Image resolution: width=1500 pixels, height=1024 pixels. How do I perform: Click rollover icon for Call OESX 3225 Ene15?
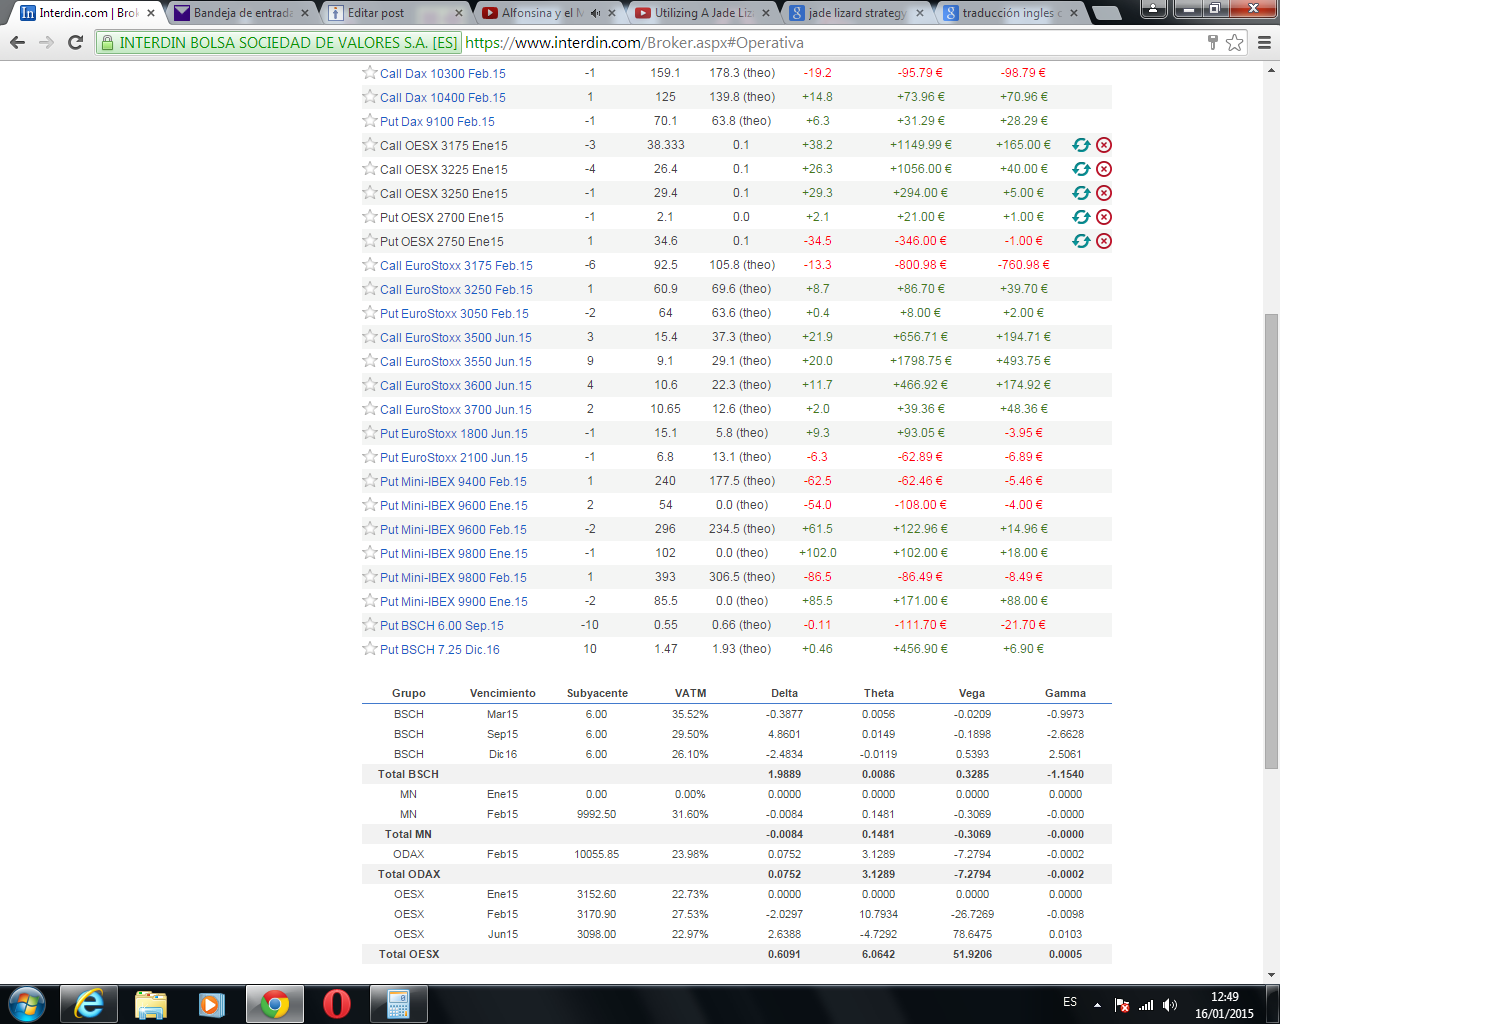coord(1081,169)
